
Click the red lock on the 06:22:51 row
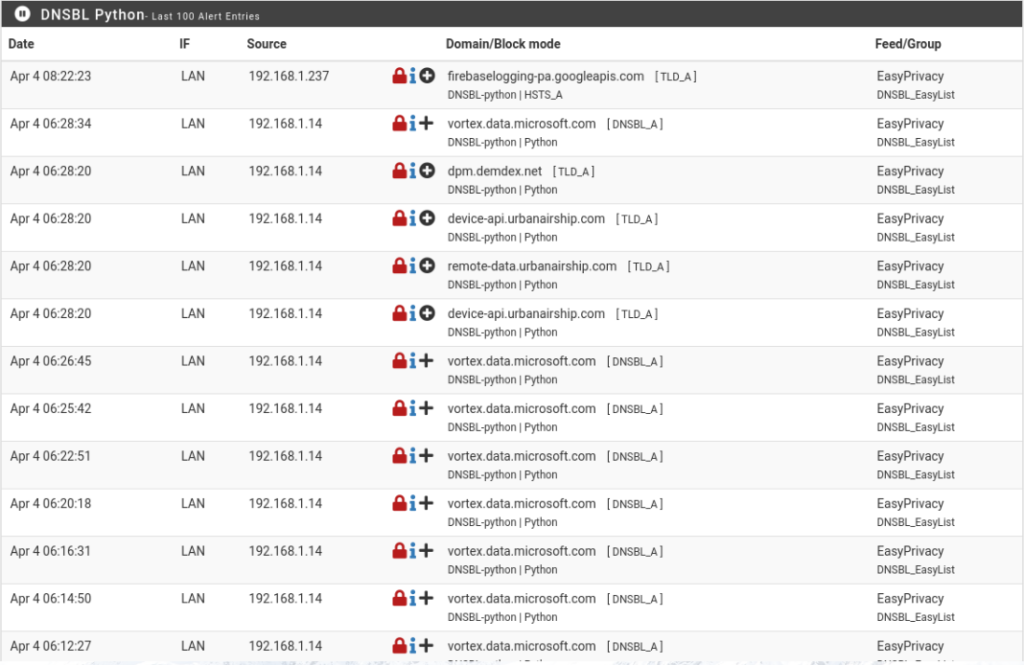400,456
